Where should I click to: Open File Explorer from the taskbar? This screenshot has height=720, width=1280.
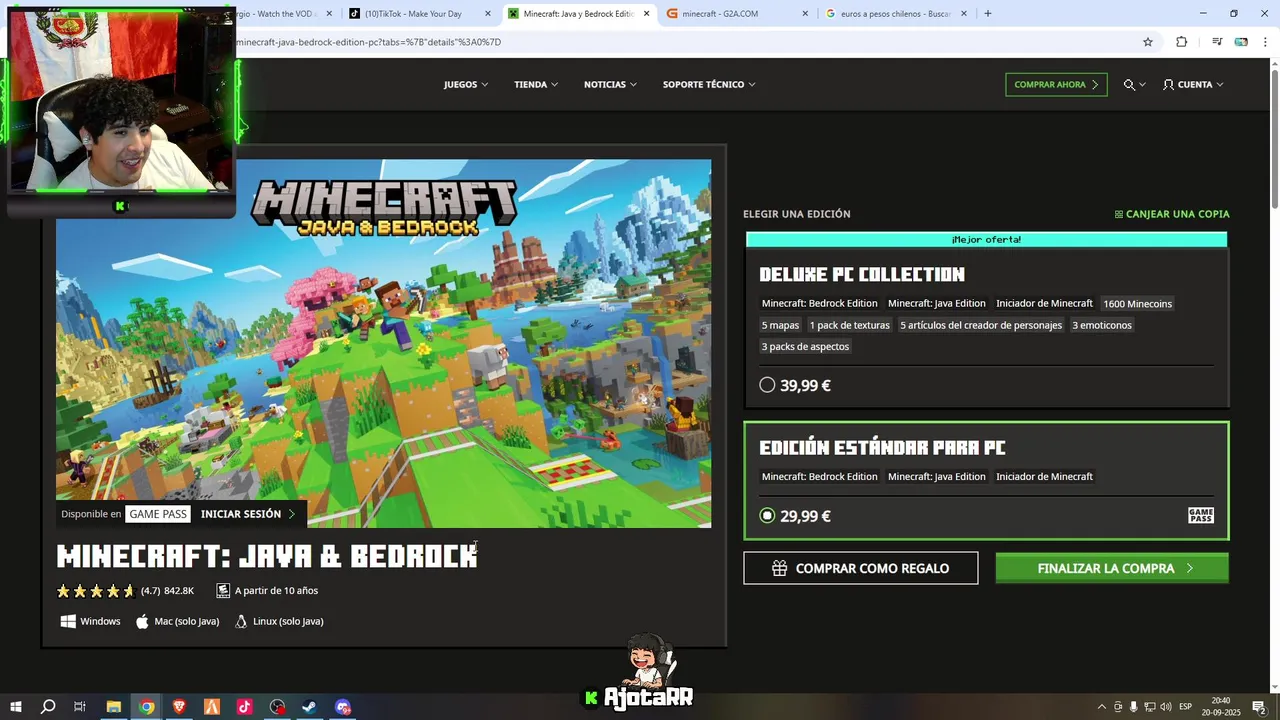pos(113,707)
